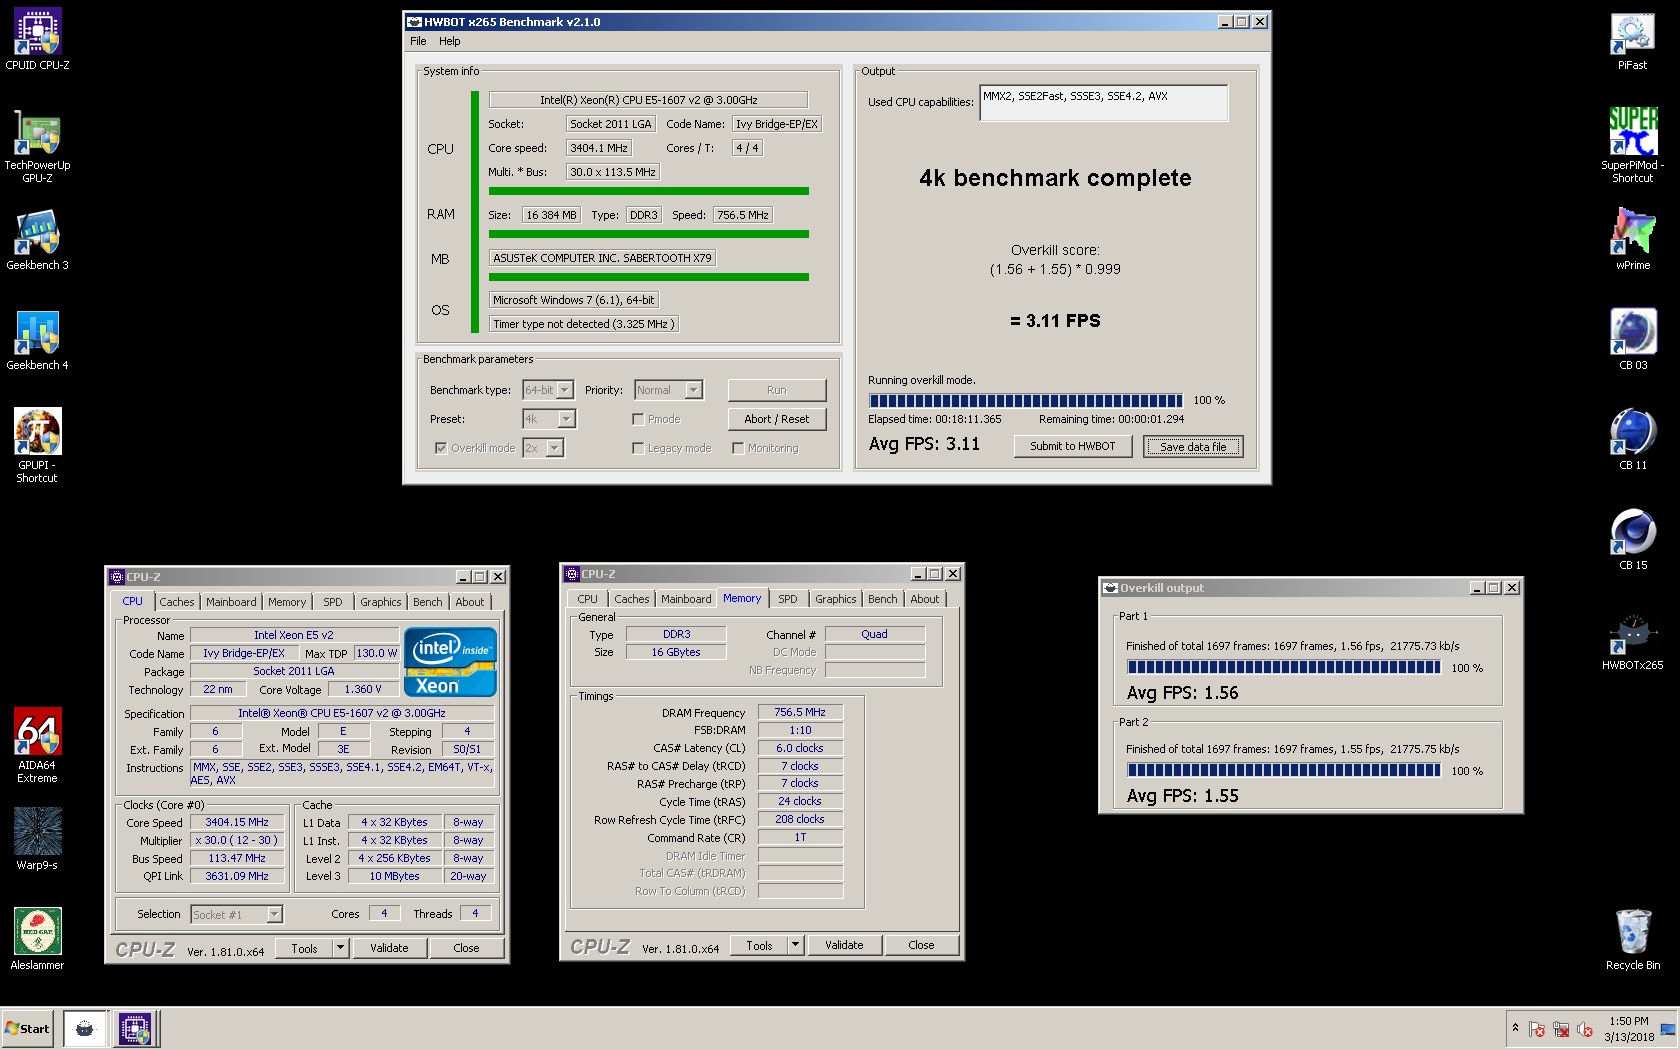Click the HWBOT taskbar button
Image resolution: width=1680 pixels, height=1050 pixels.
point(85,1028)
